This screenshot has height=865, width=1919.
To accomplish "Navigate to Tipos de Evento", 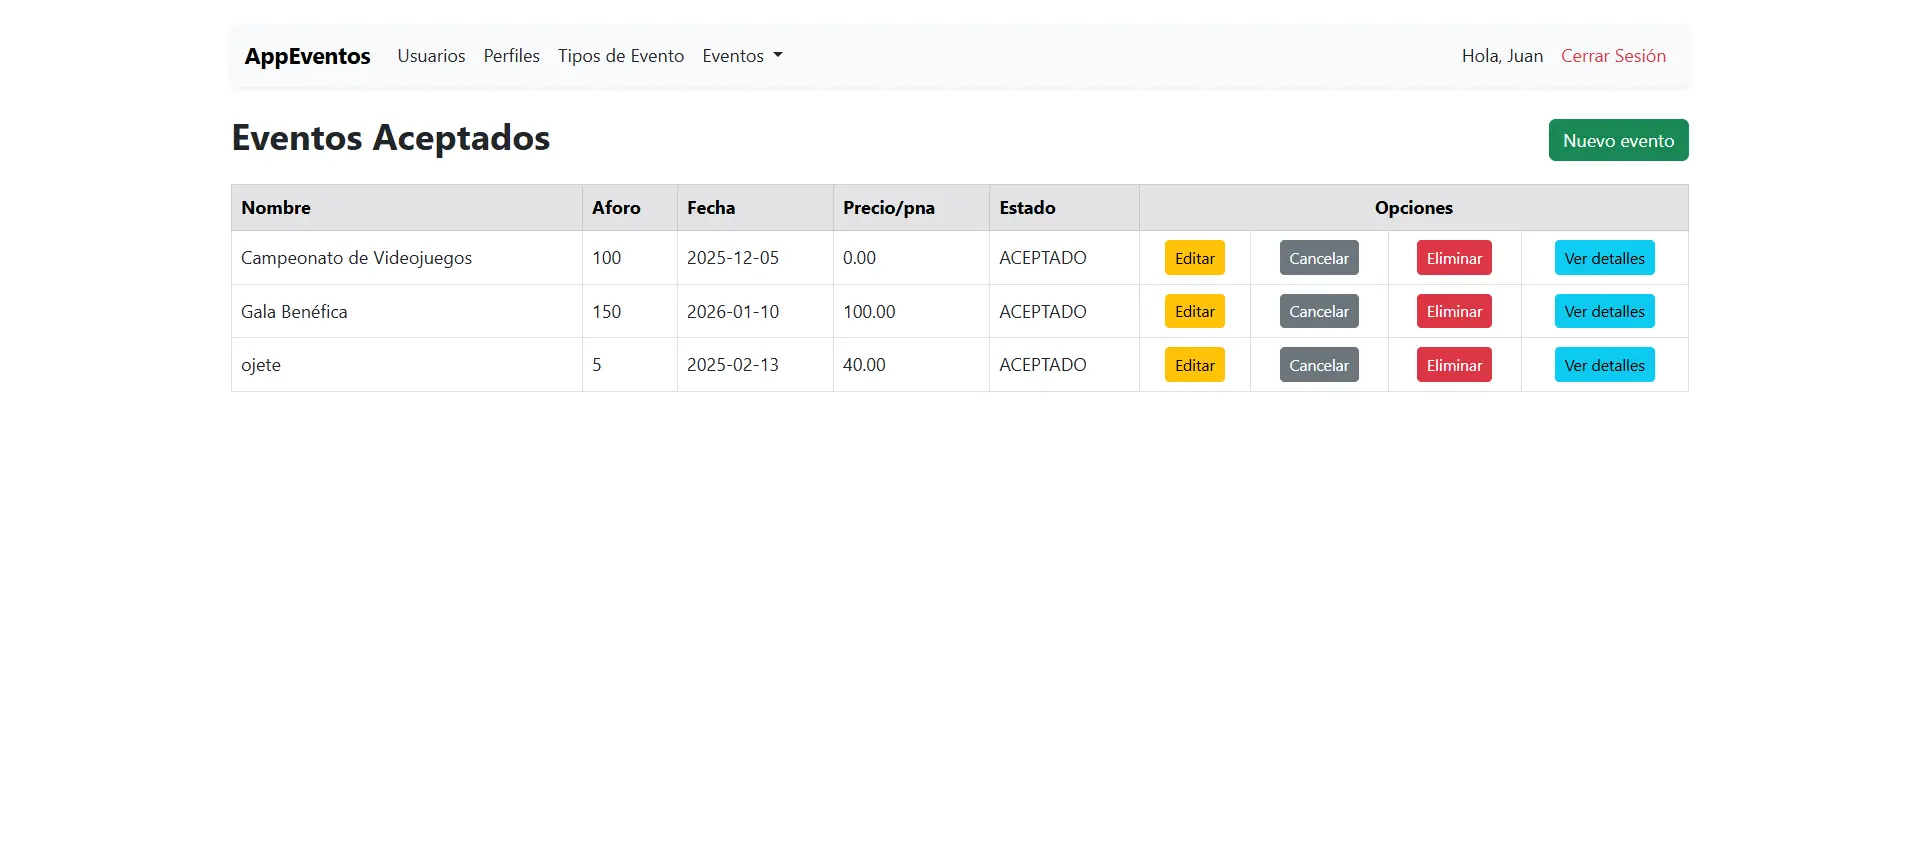I will click(621, 56).
